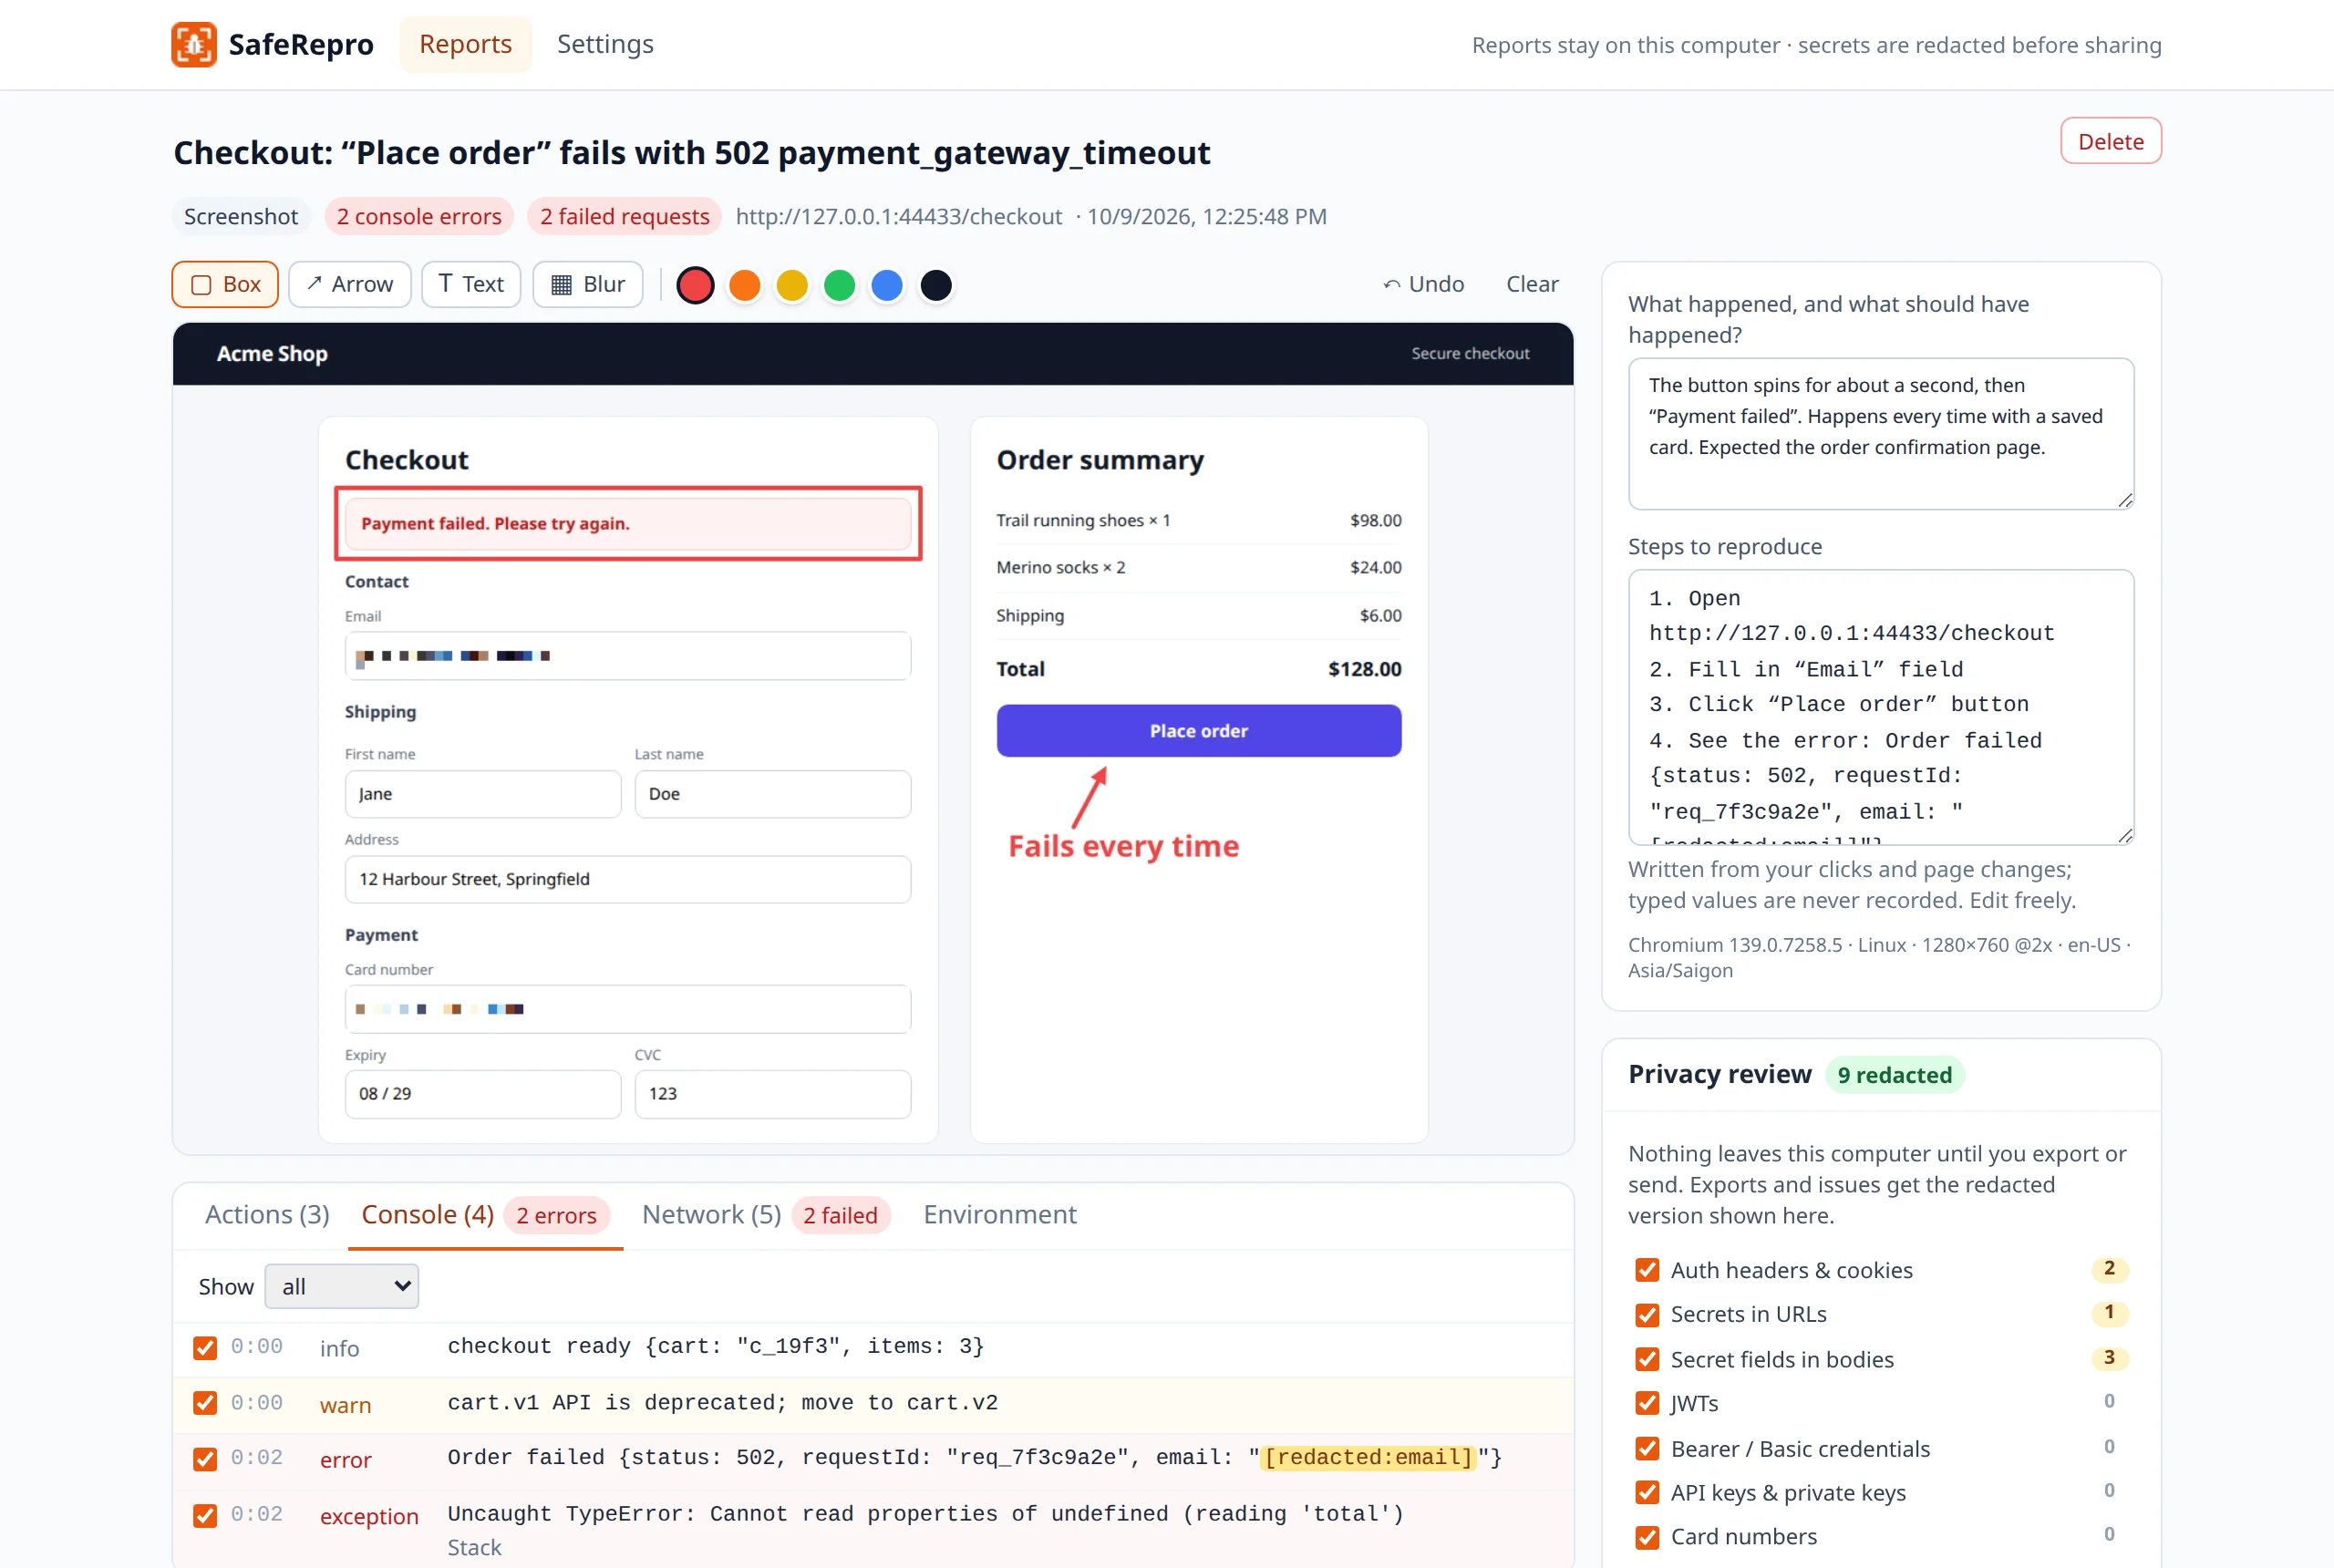Select the Box annotation tool

click(225, 284)
